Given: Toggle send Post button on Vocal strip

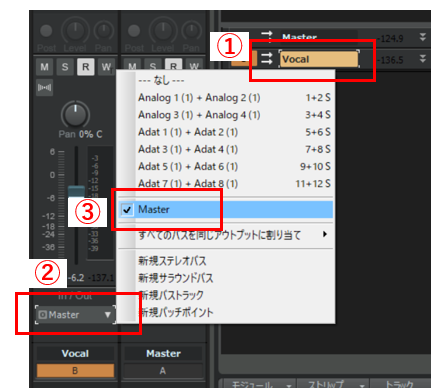Looking at the screenshot, I should pyautogui.click(x=46, y=31).
